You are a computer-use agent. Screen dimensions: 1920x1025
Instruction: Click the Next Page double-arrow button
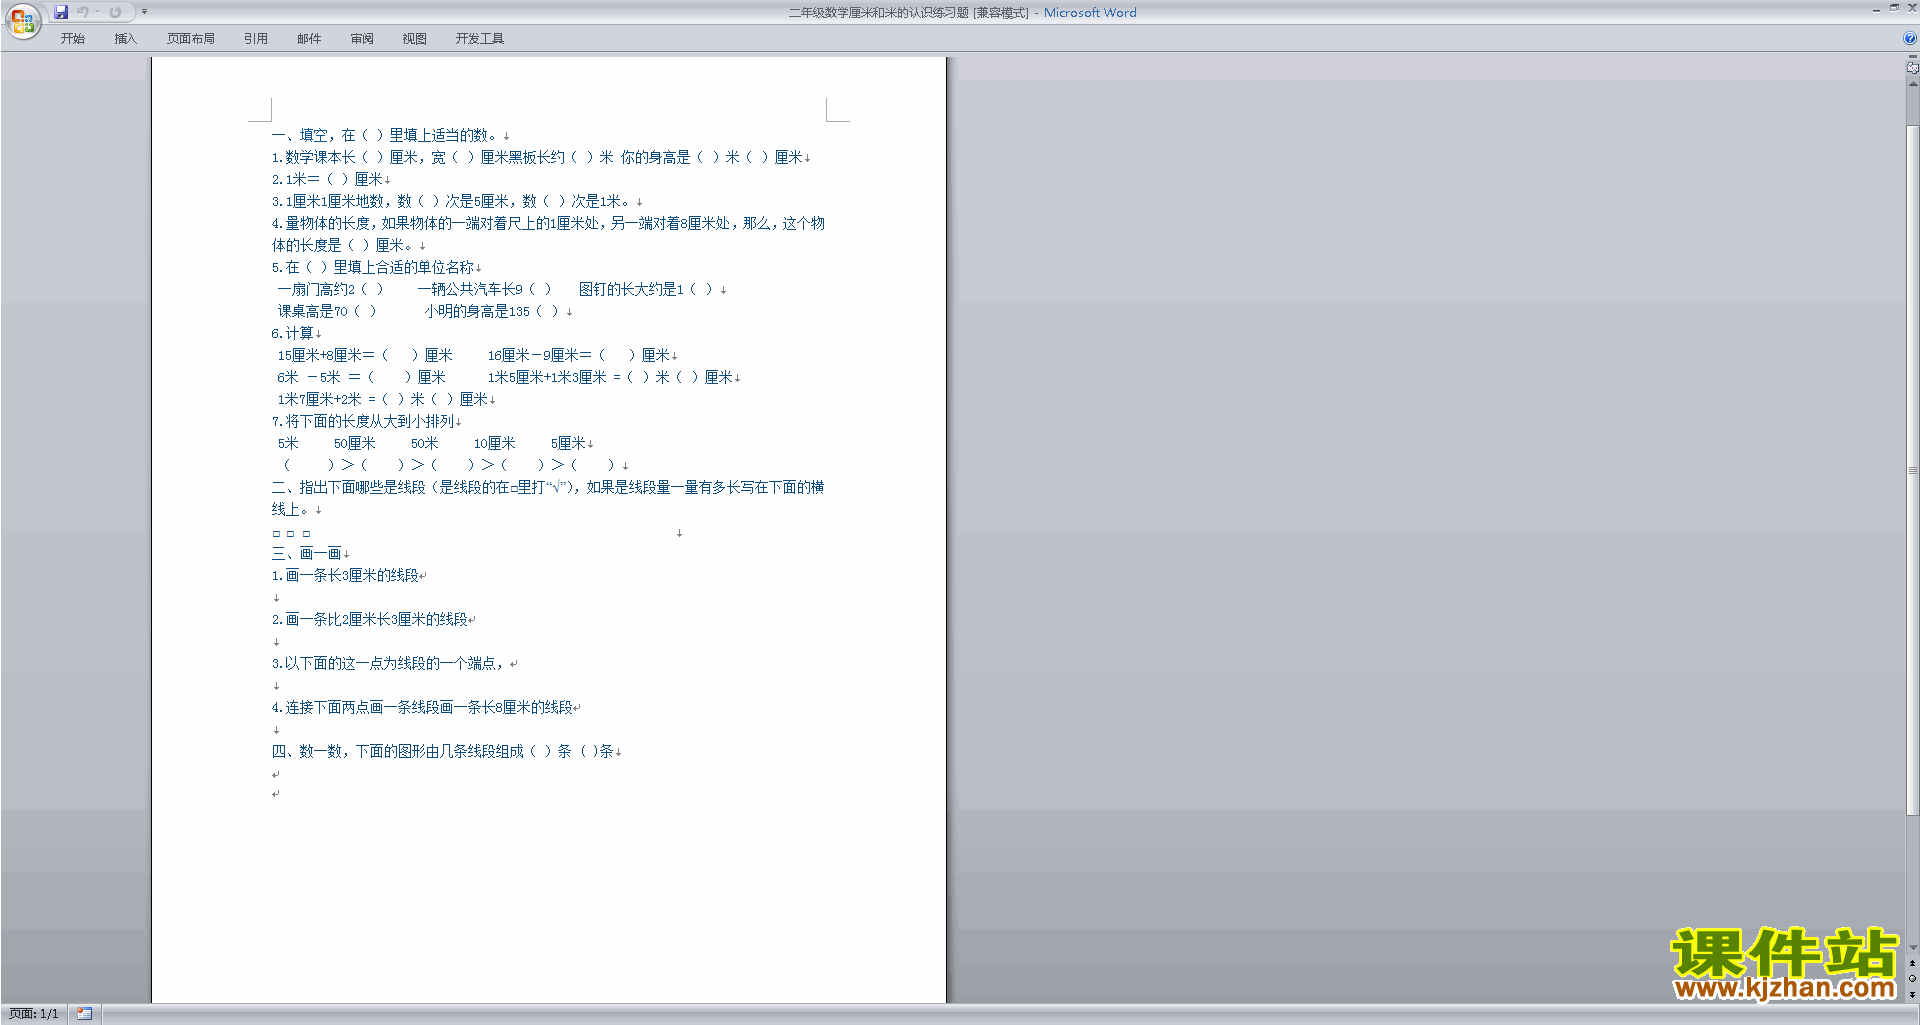point(1912,994)
